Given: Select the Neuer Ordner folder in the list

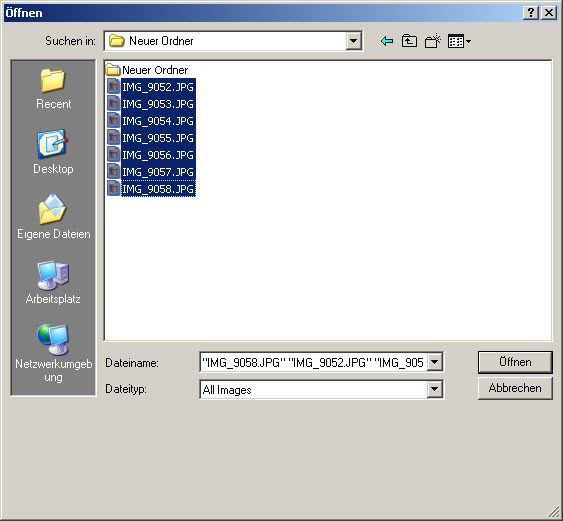Looking at the screenshot, I should (147, 70).
